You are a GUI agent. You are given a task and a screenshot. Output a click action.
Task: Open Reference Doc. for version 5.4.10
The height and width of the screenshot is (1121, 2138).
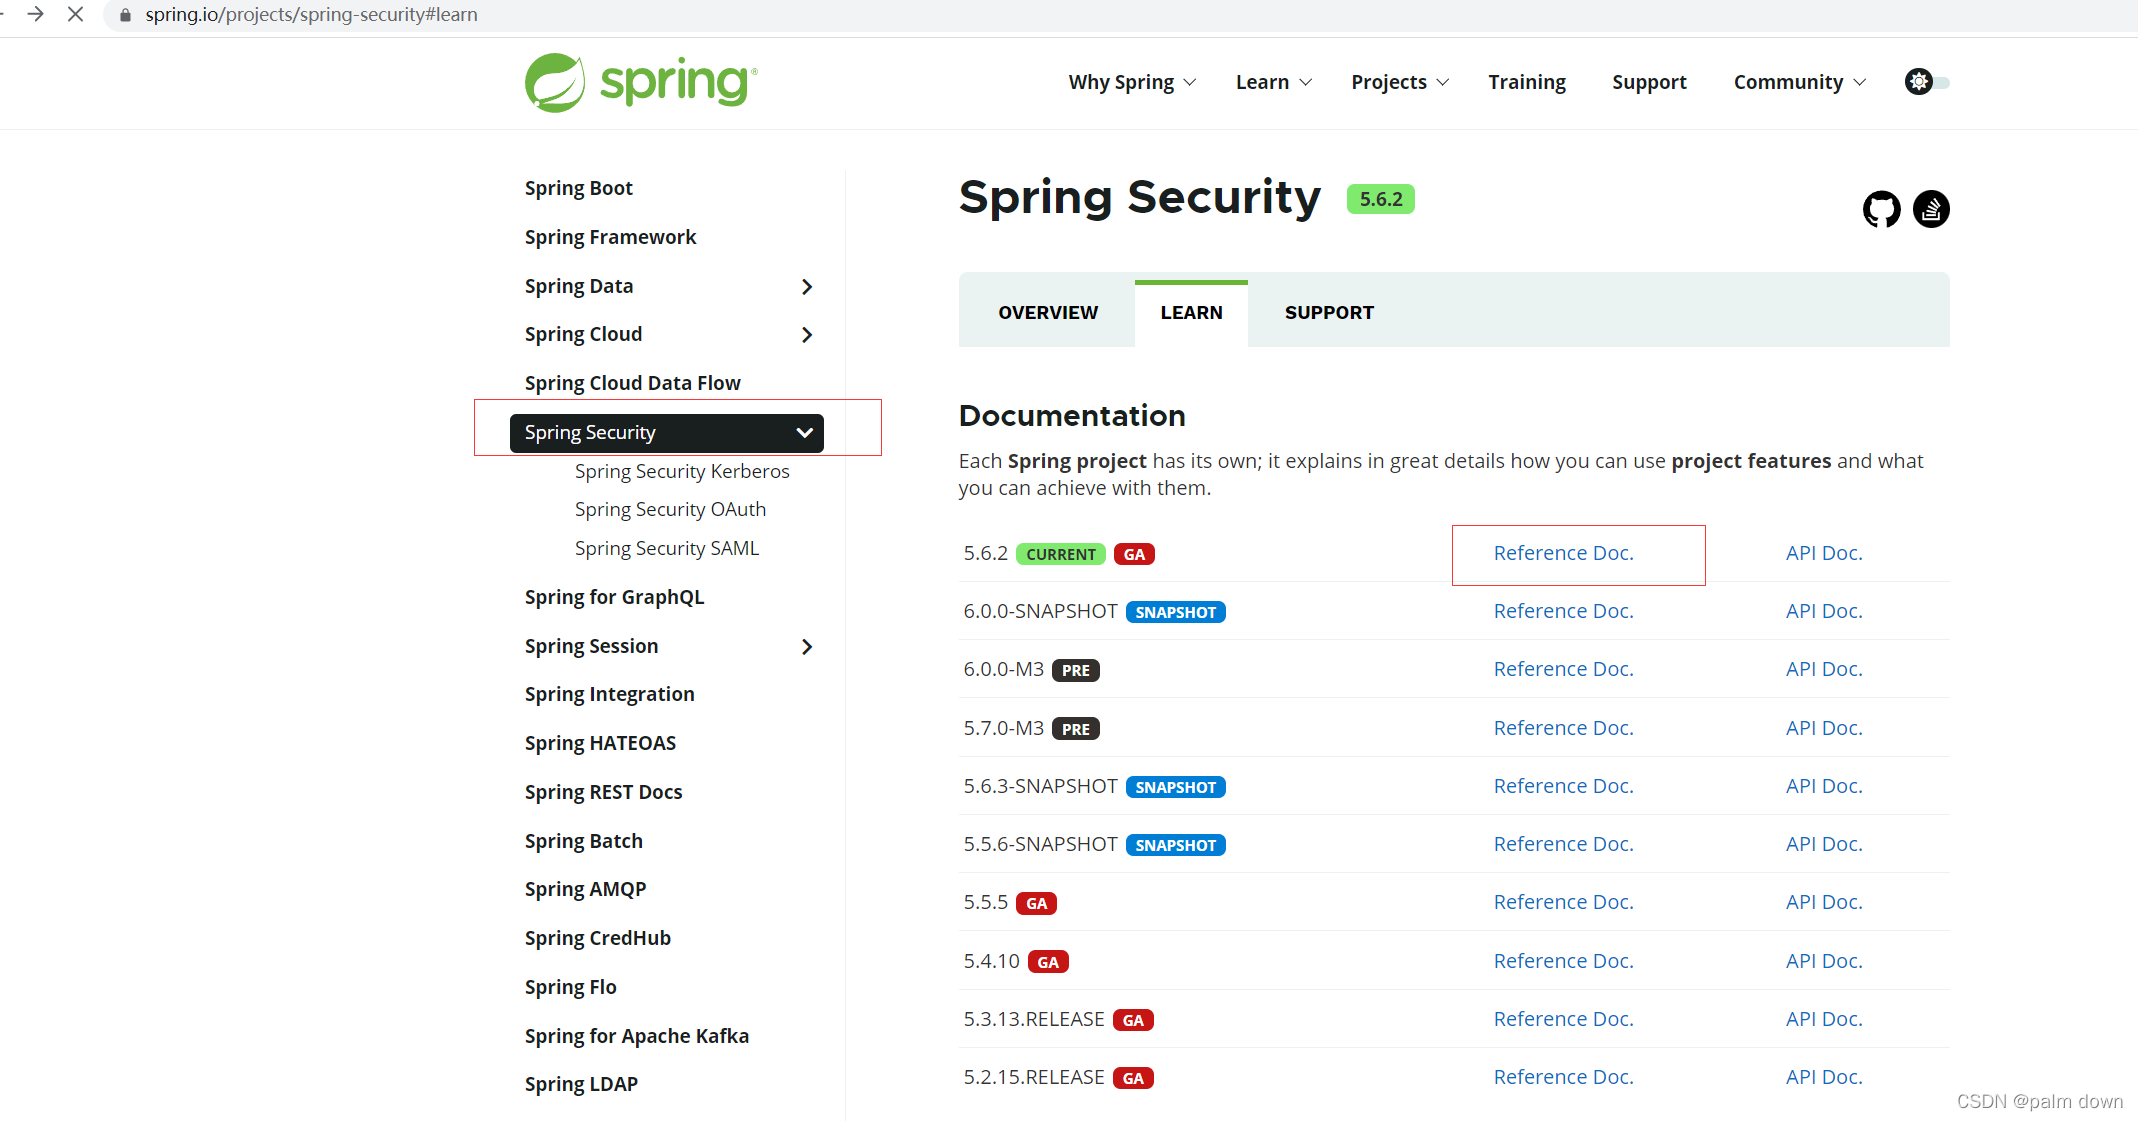coord(1563,961)
